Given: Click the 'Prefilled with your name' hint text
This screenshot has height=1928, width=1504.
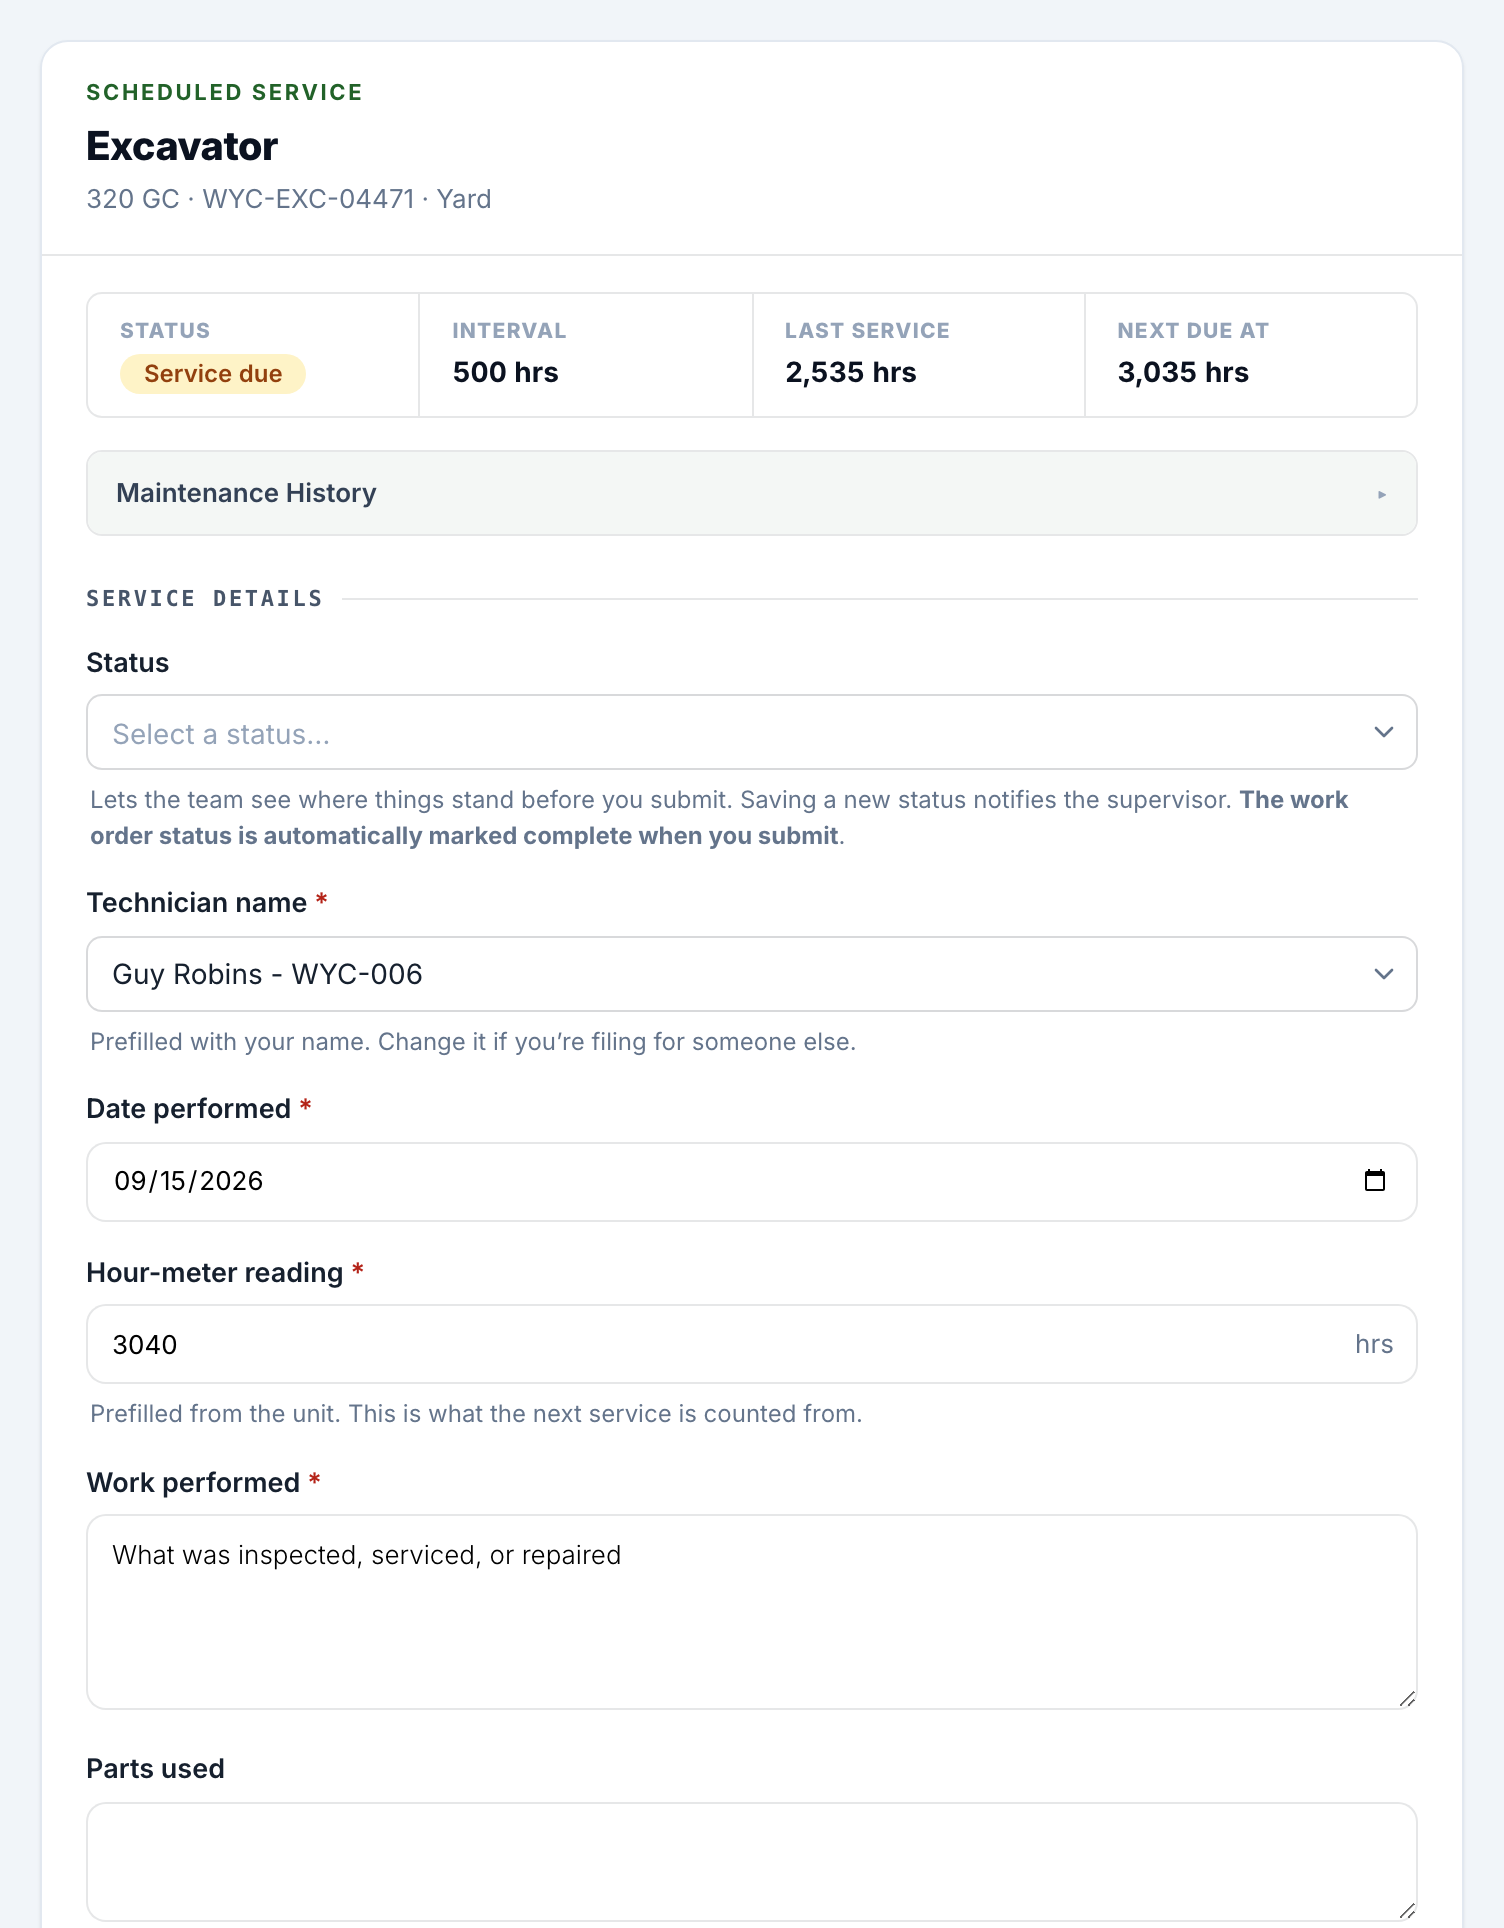Looking at the screenshot, I should point(473,1042).
